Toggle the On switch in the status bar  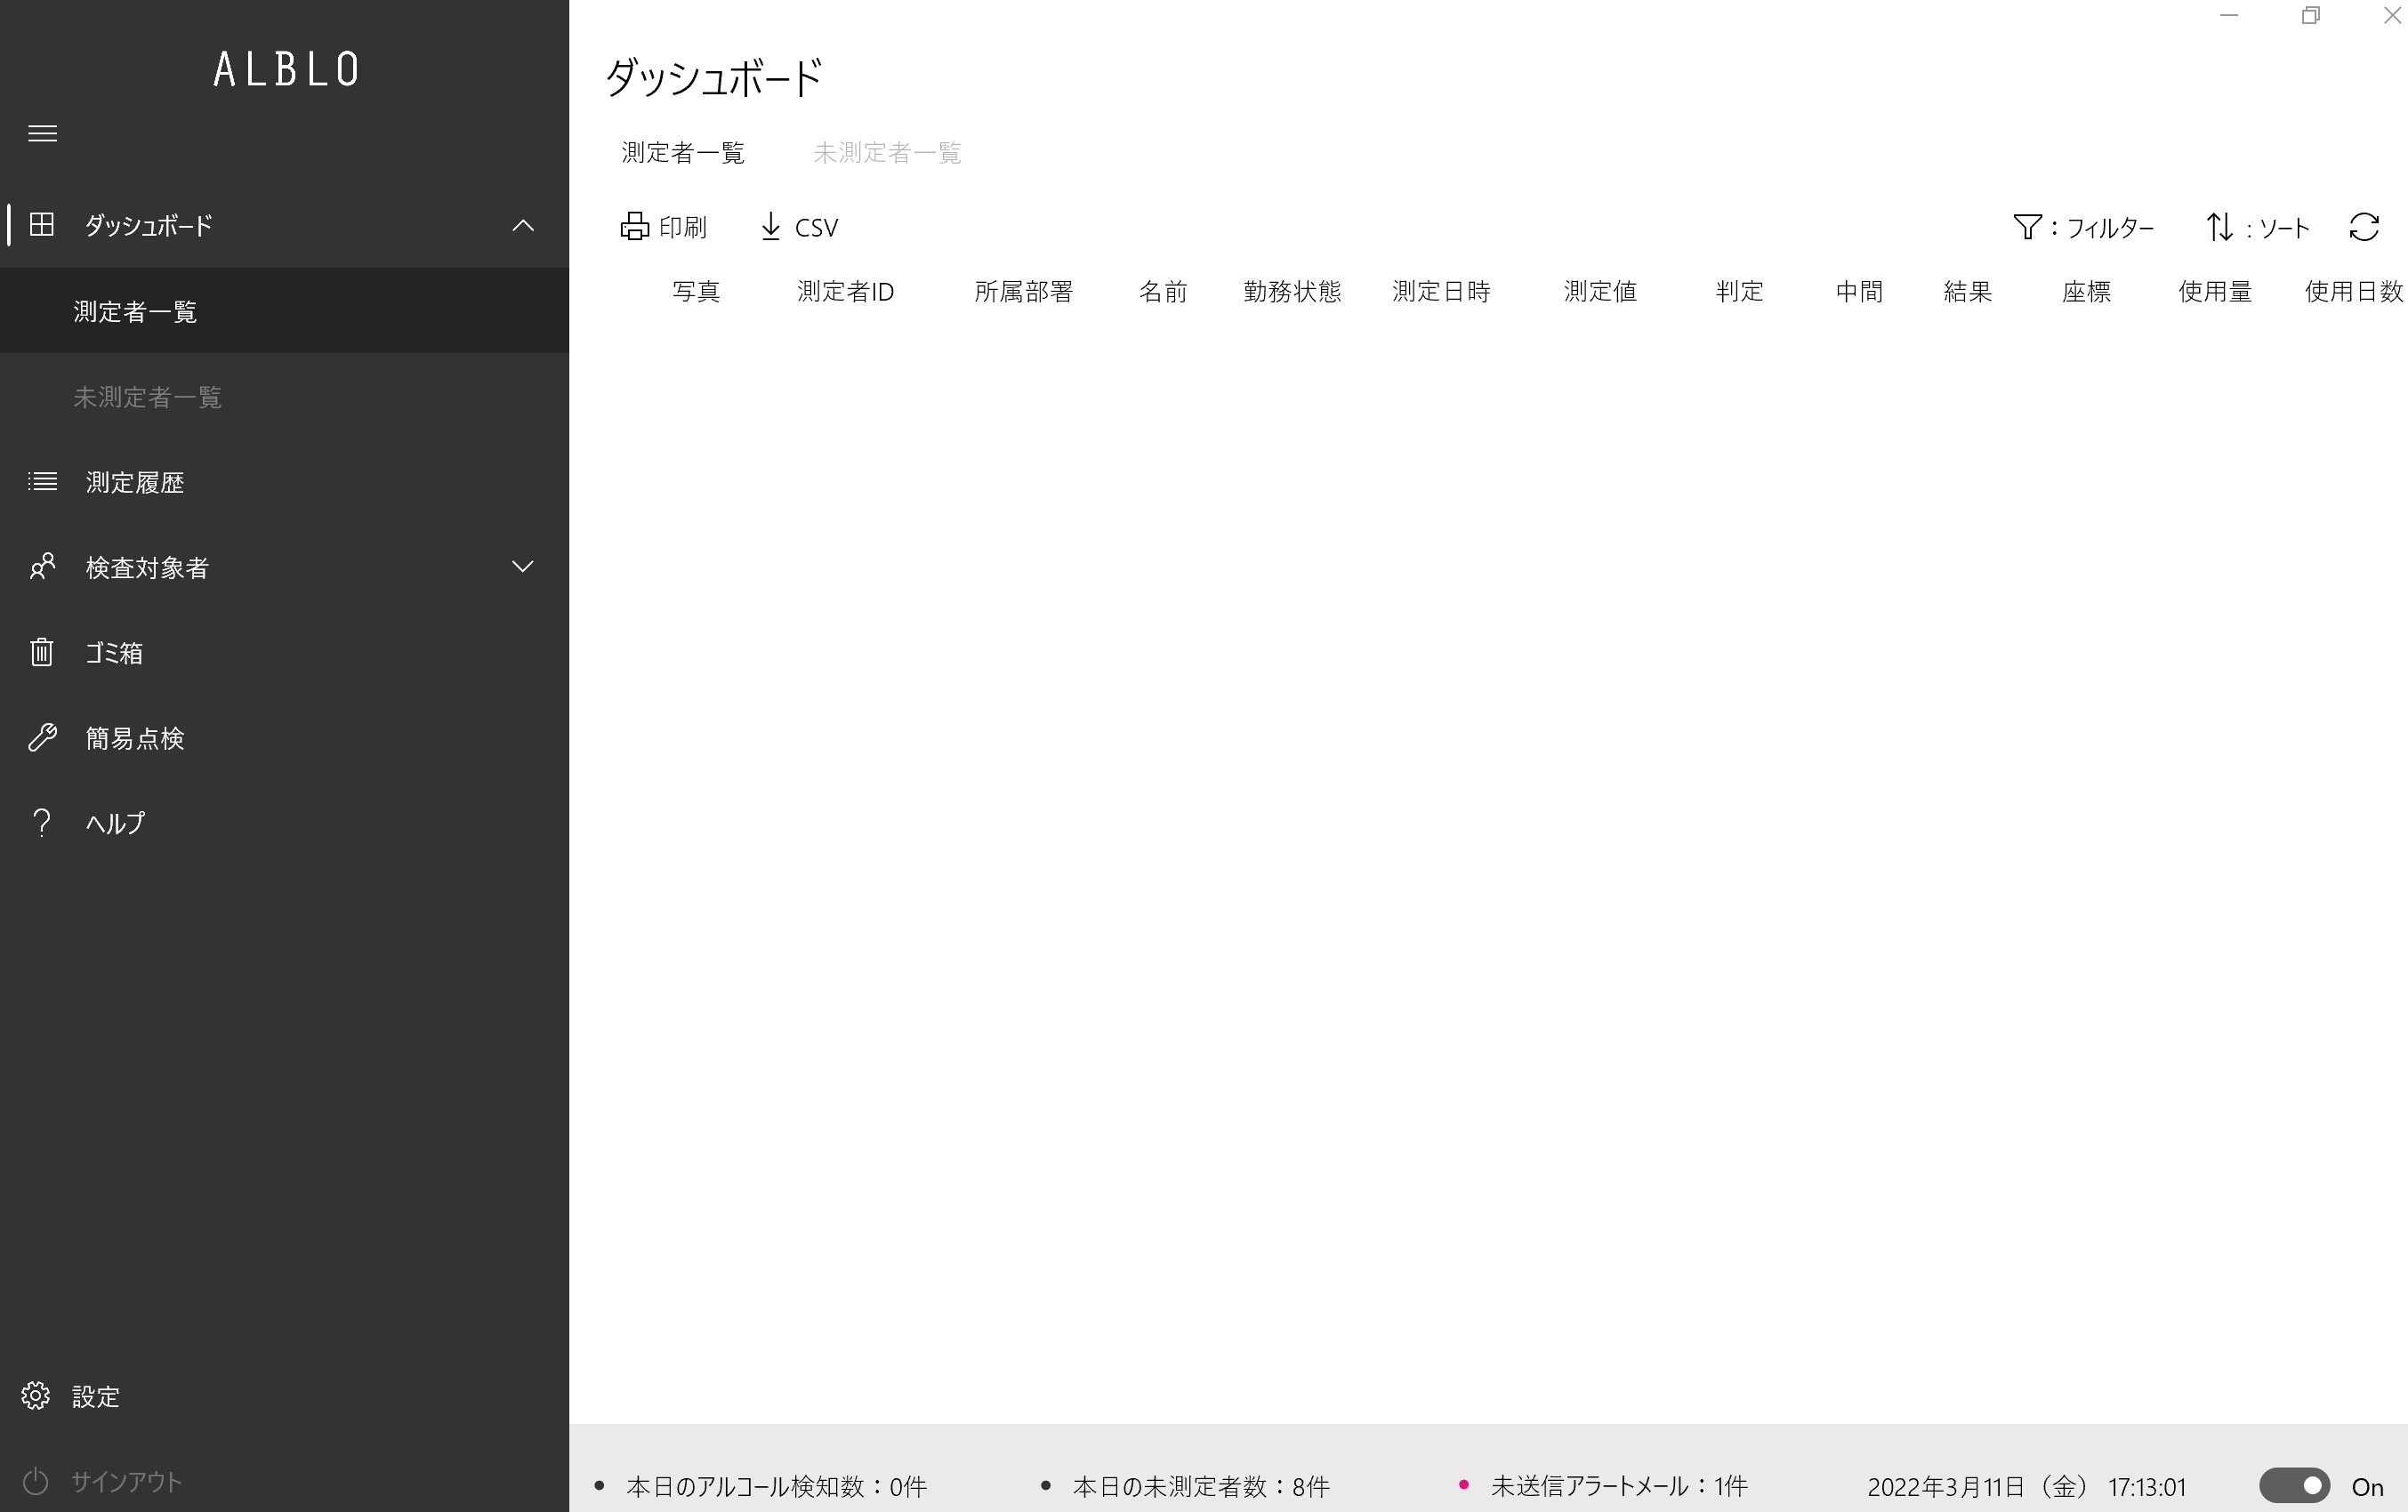point(2293,1486)
